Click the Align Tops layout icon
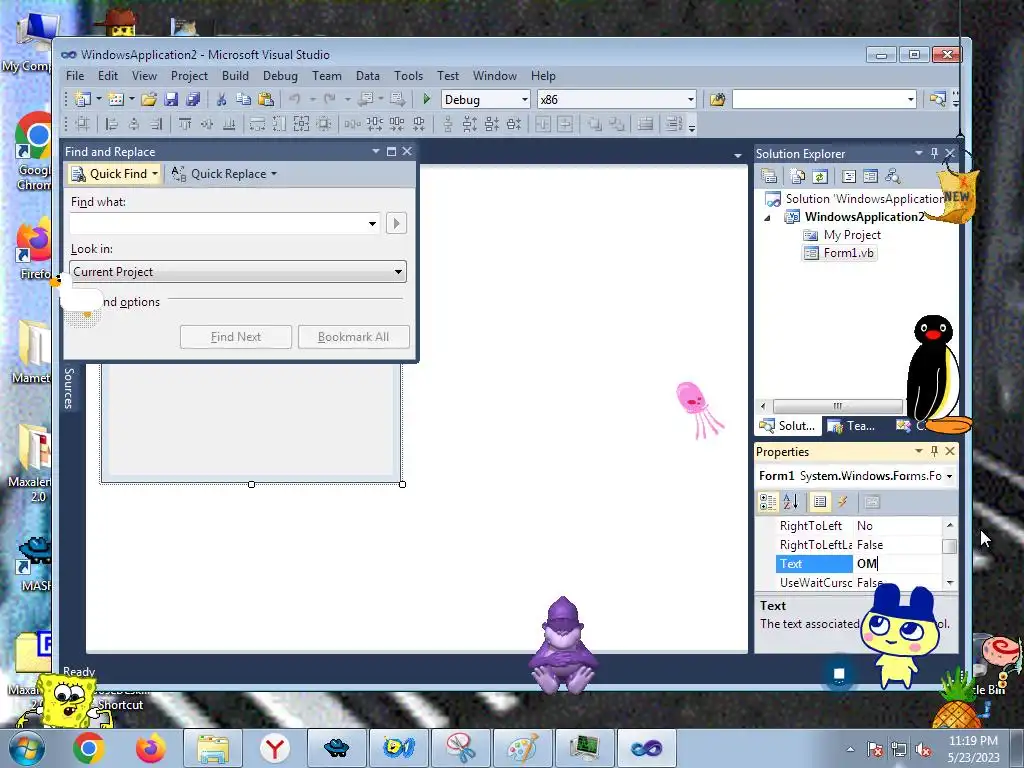The image size is (1024, 768). (x=185, y=123)
